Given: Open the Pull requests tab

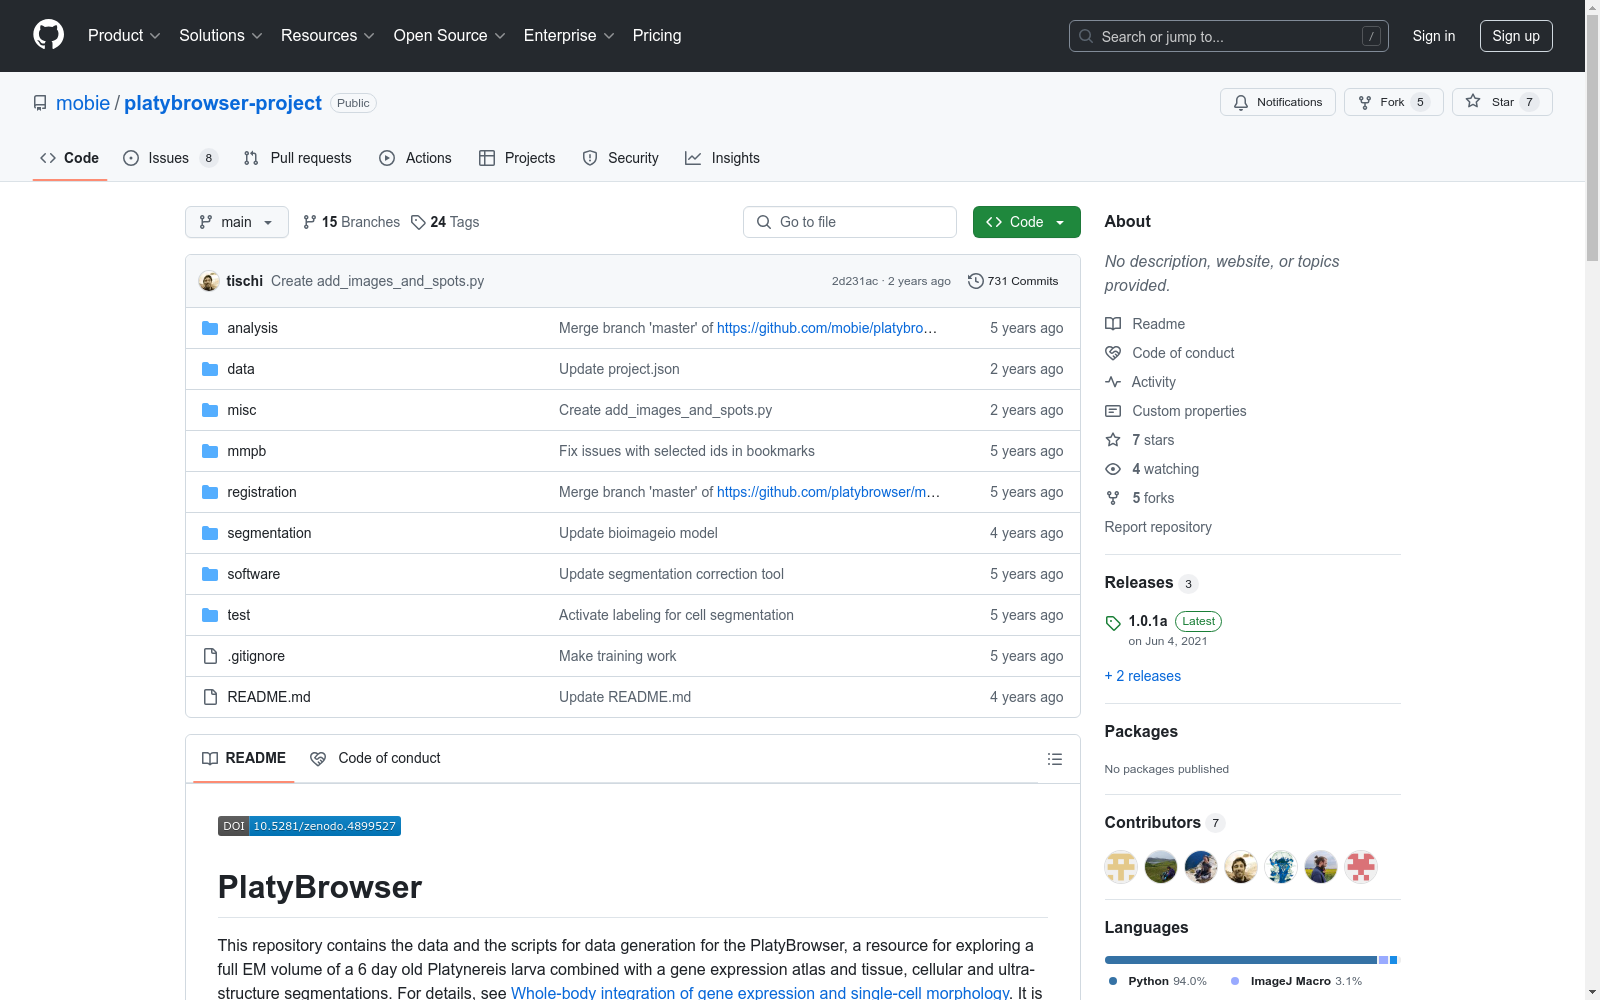Looking at the screenshot, I should tap(298, 158).
